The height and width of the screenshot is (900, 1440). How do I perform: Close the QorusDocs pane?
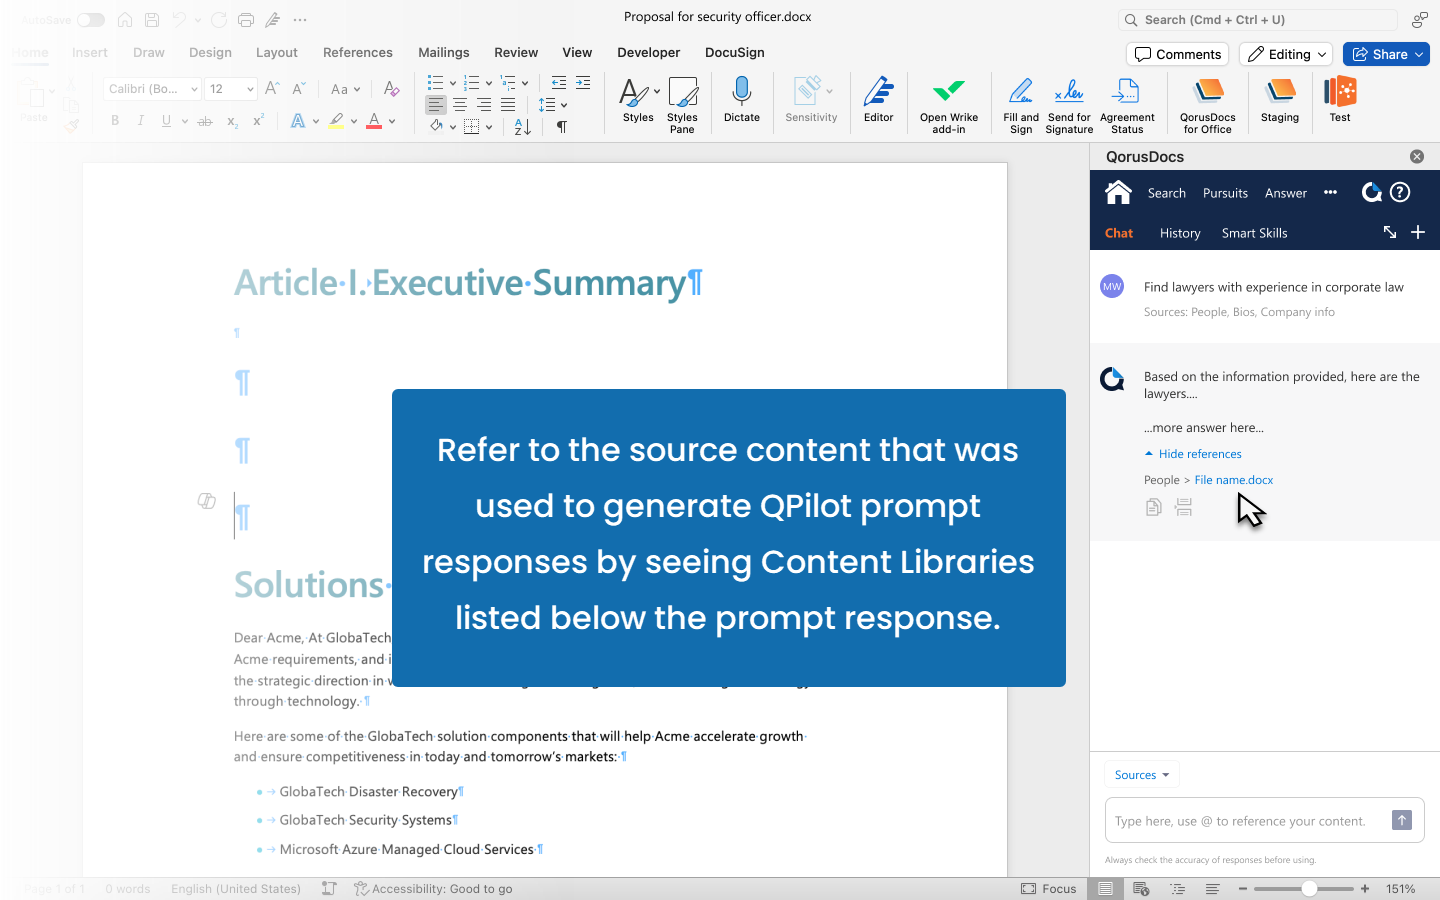coord(1417,156)
